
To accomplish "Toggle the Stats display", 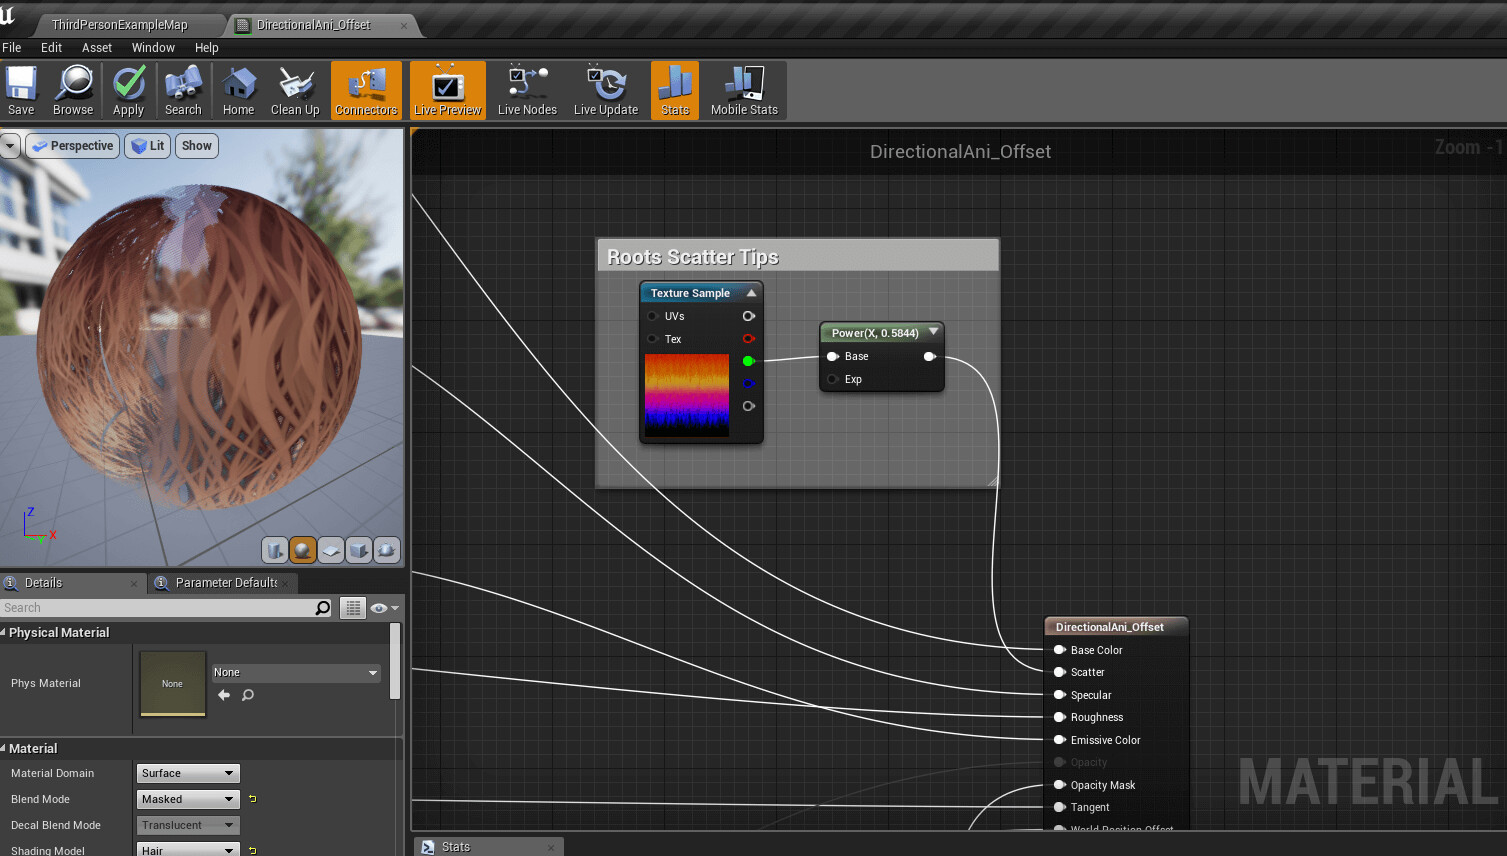I will tap(674, 90).
